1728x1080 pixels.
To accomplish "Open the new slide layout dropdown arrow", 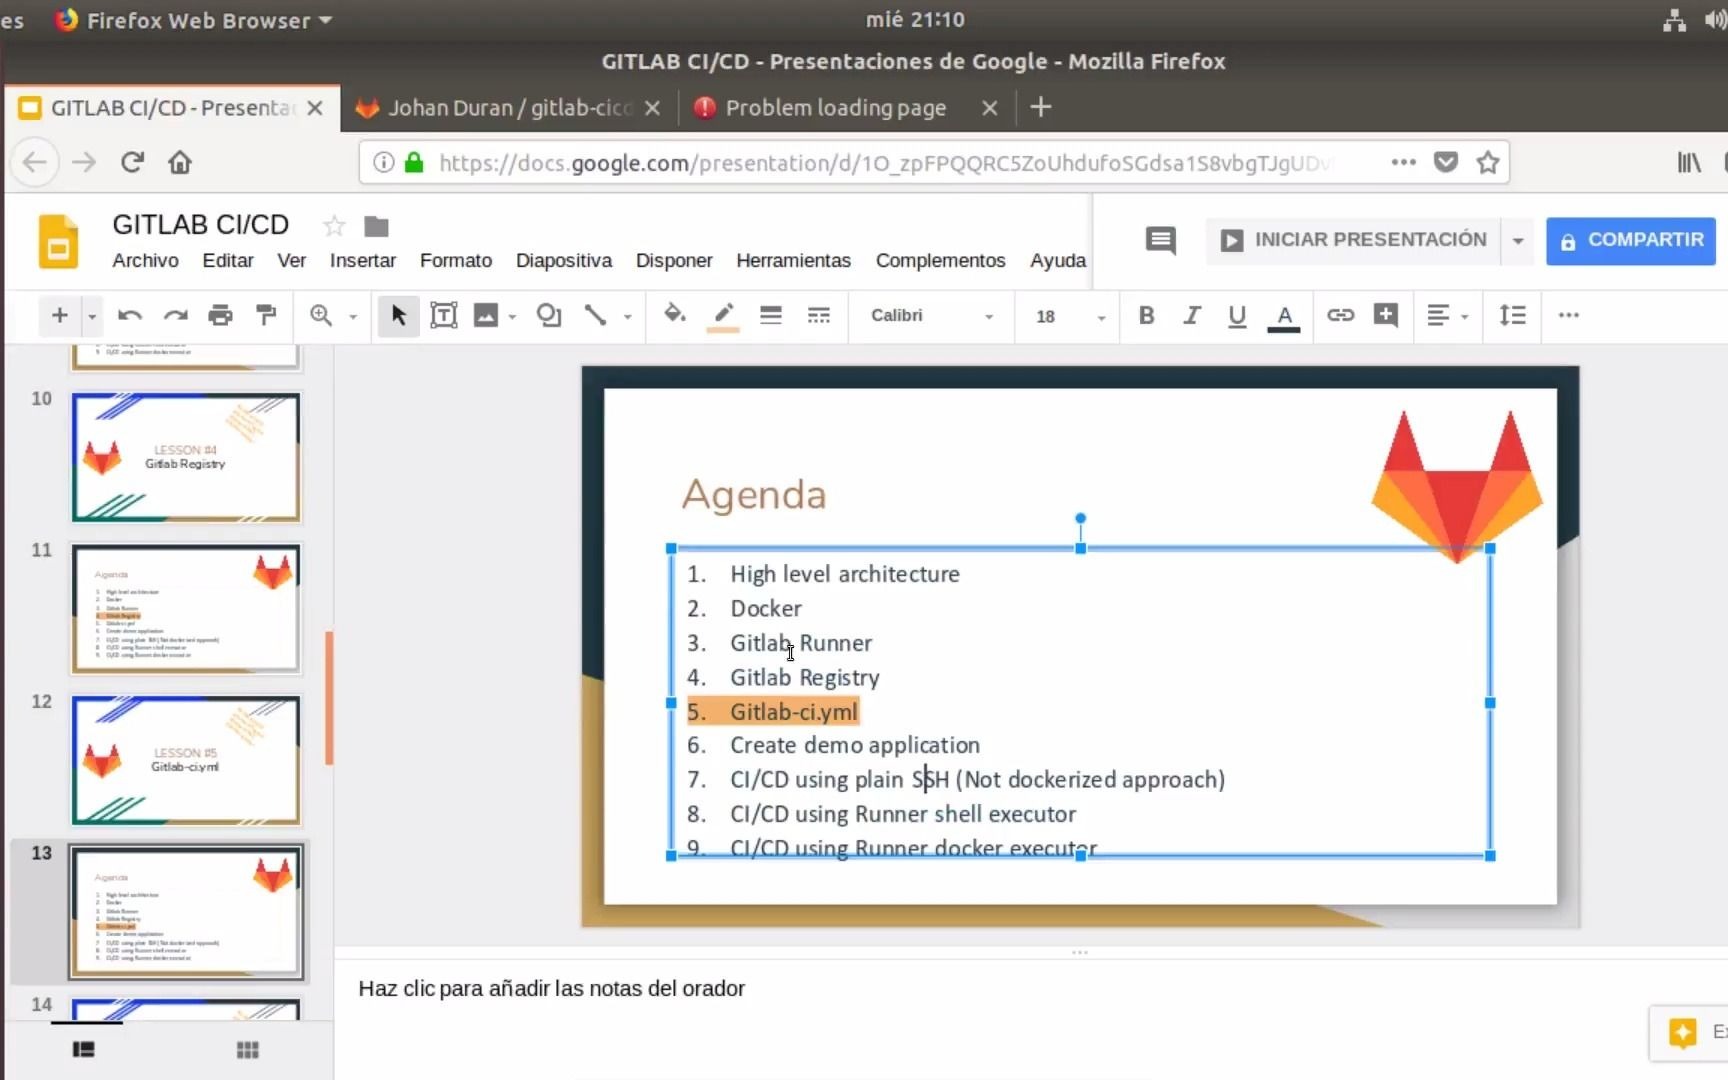I will (92, 317).
